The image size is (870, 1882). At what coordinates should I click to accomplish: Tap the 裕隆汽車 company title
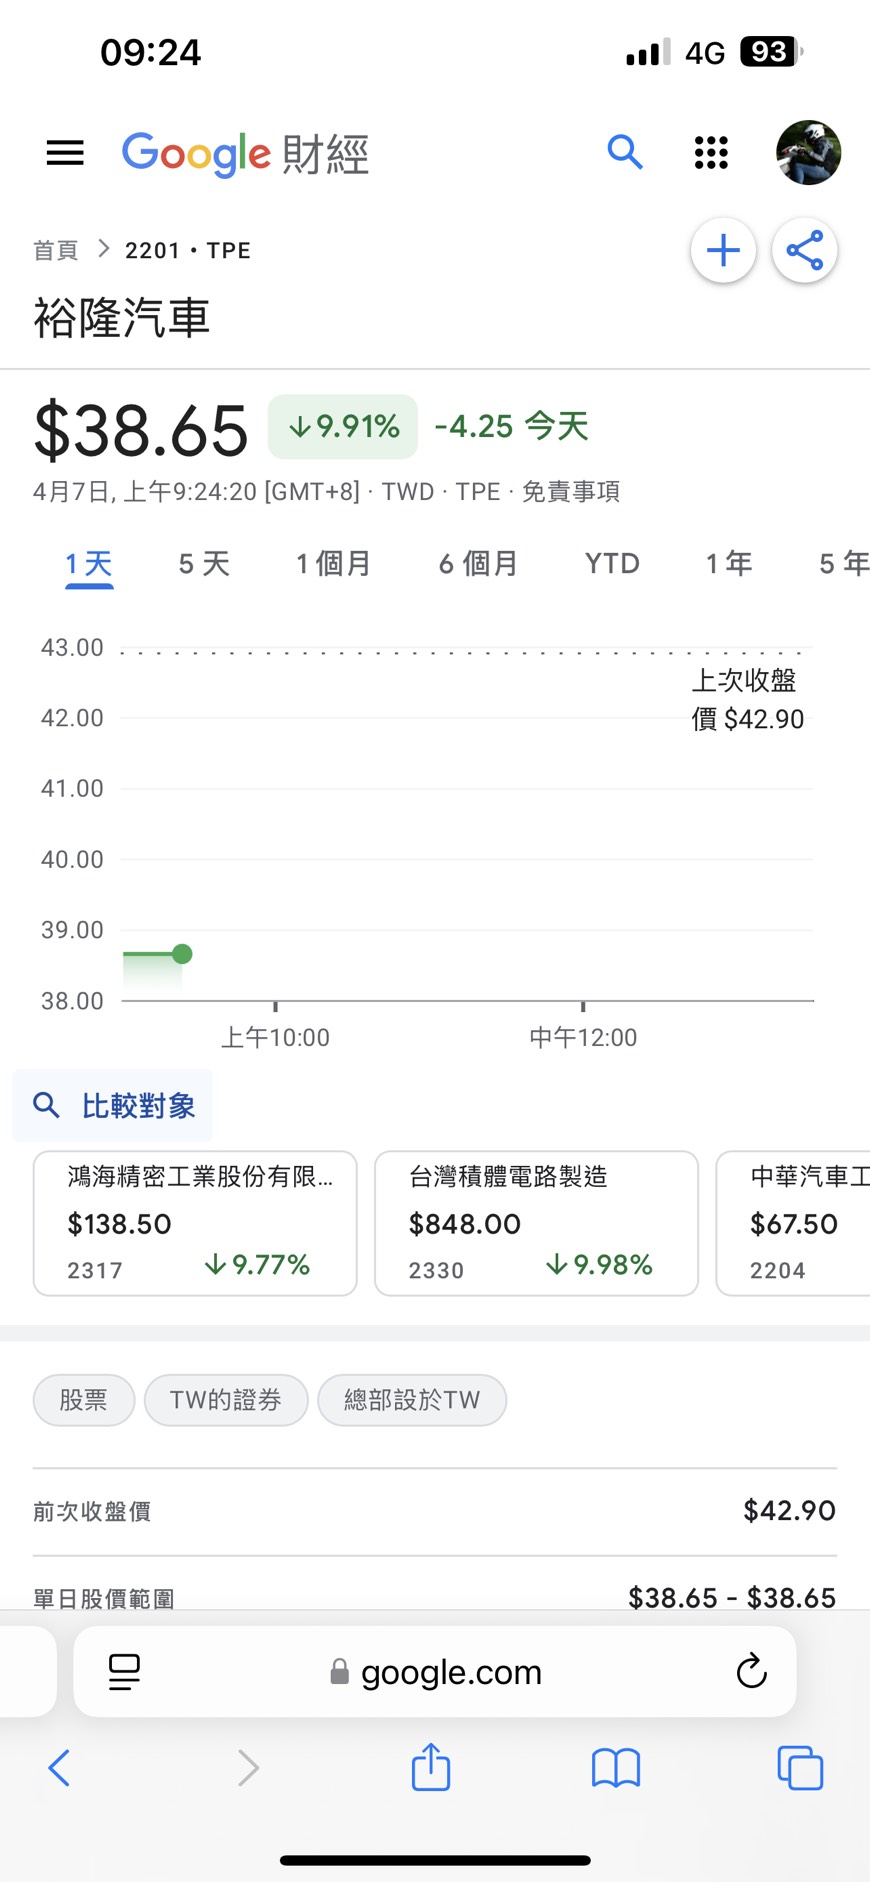click(122, 318)
